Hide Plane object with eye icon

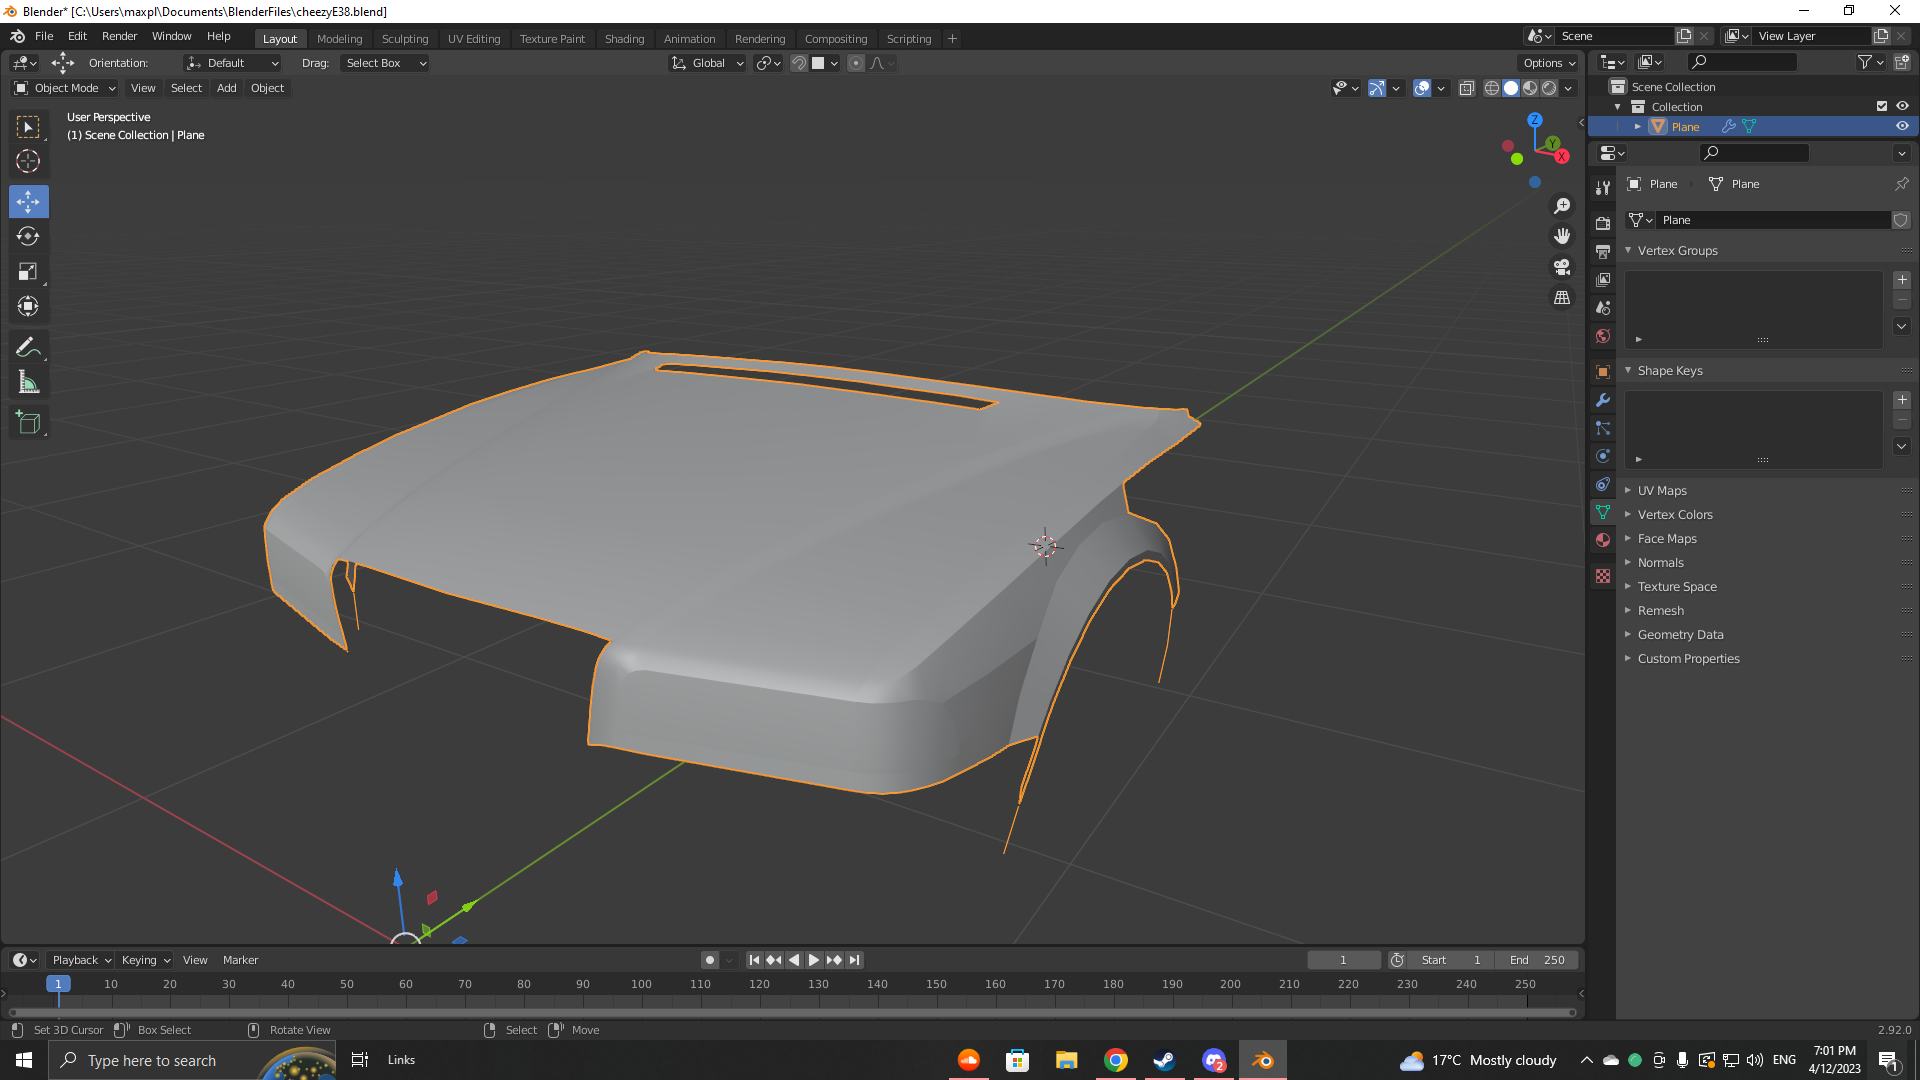click(x=1902, y=127)
